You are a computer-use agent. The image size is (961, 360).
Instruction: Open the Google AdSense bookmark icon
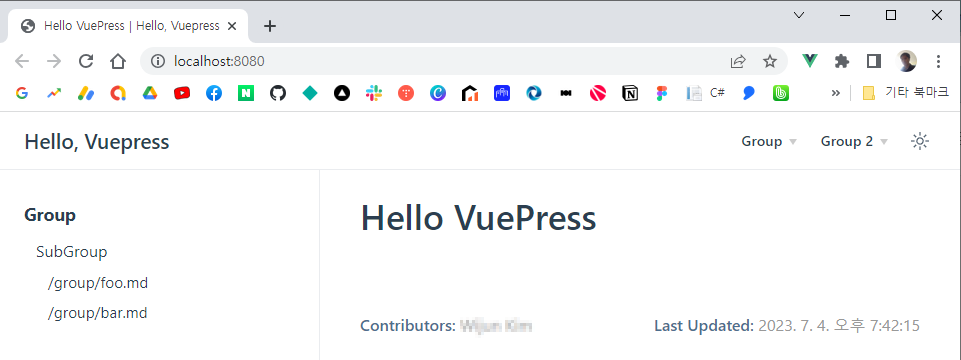click(x=86, y=93)
